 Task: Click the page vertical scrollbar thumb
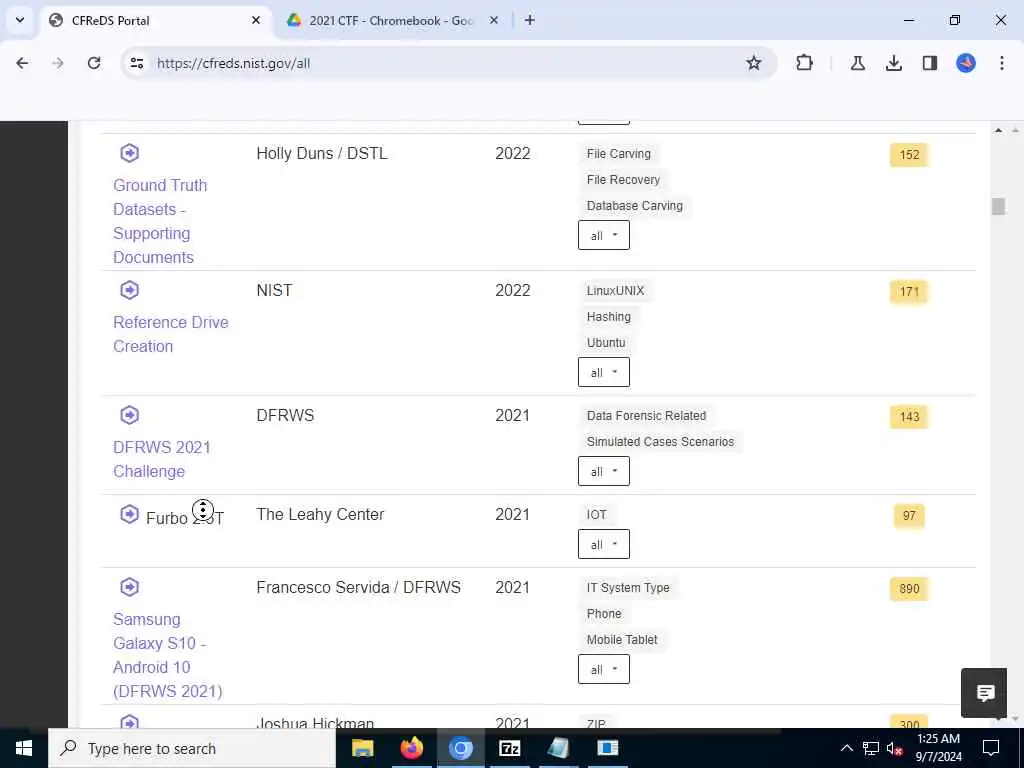click(x=998, y=206)
